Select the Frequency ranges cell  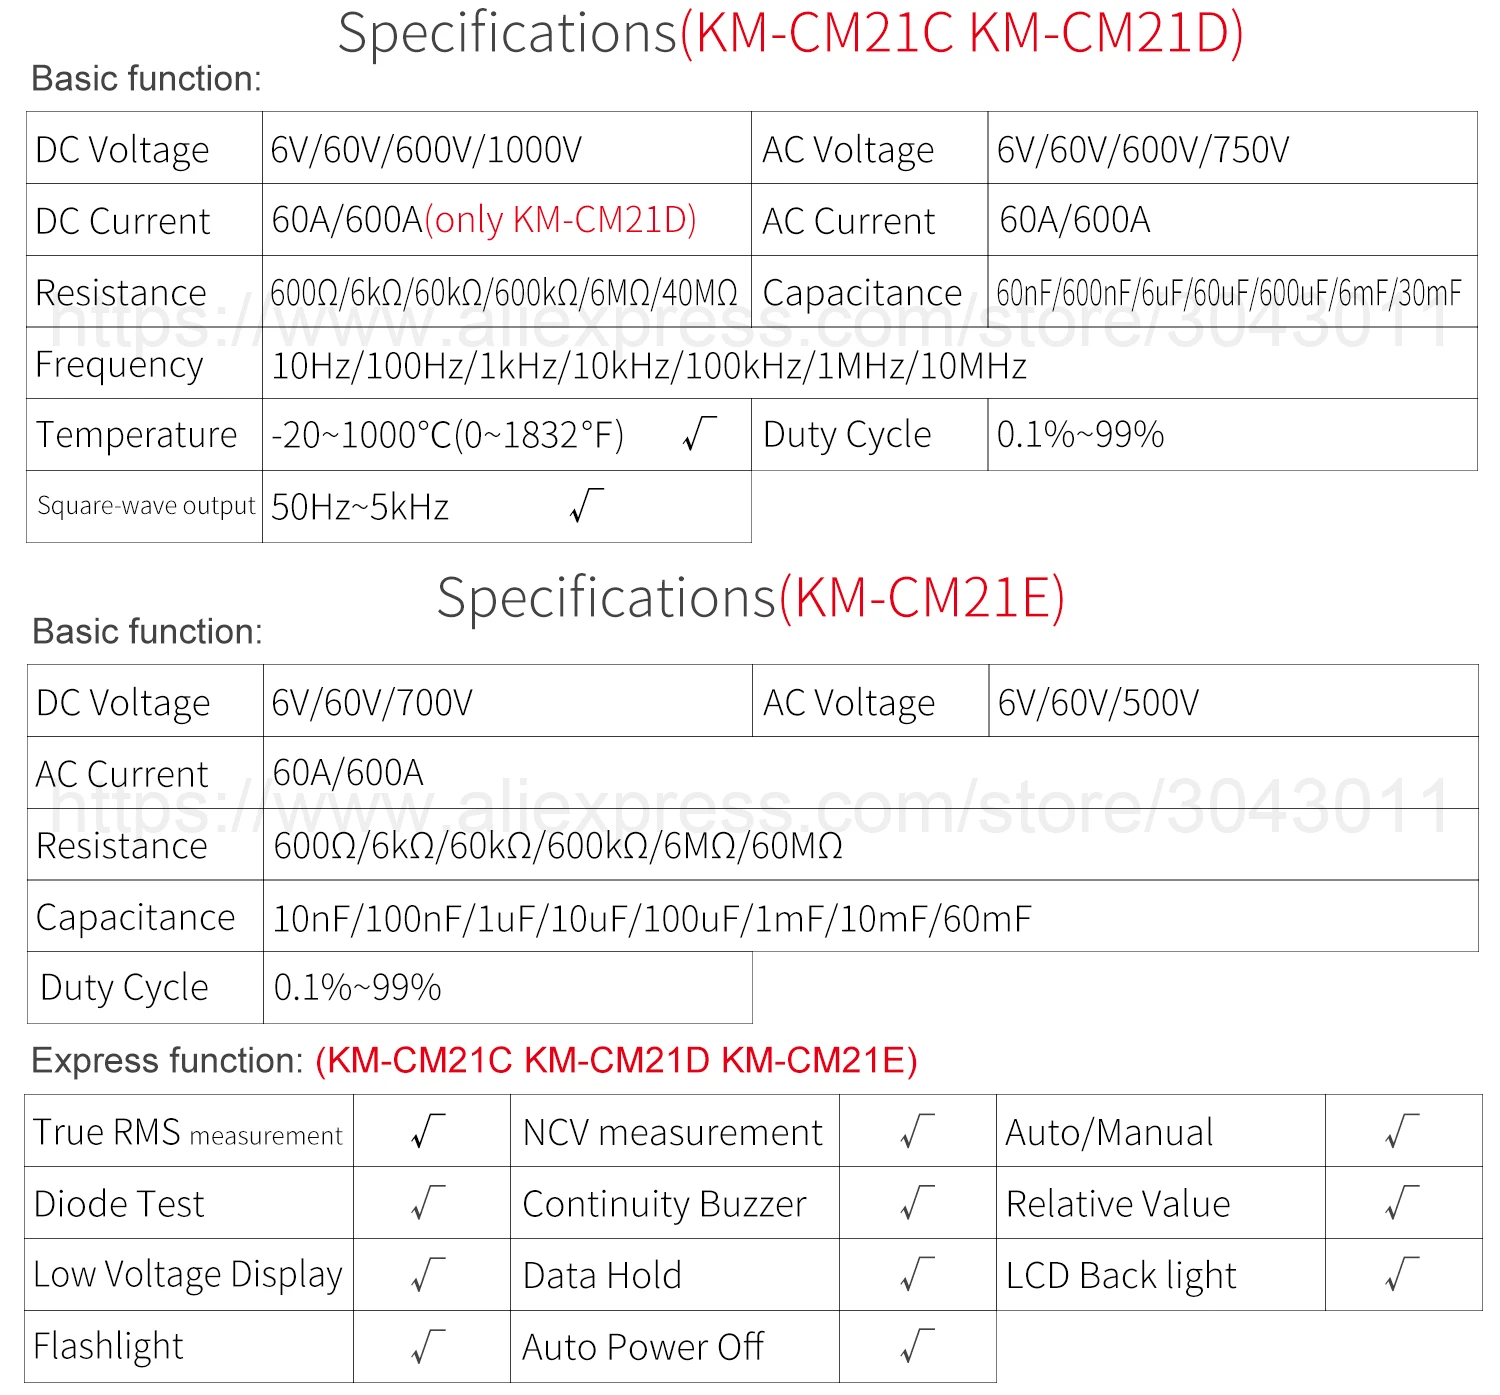click(x=870, y=363)
